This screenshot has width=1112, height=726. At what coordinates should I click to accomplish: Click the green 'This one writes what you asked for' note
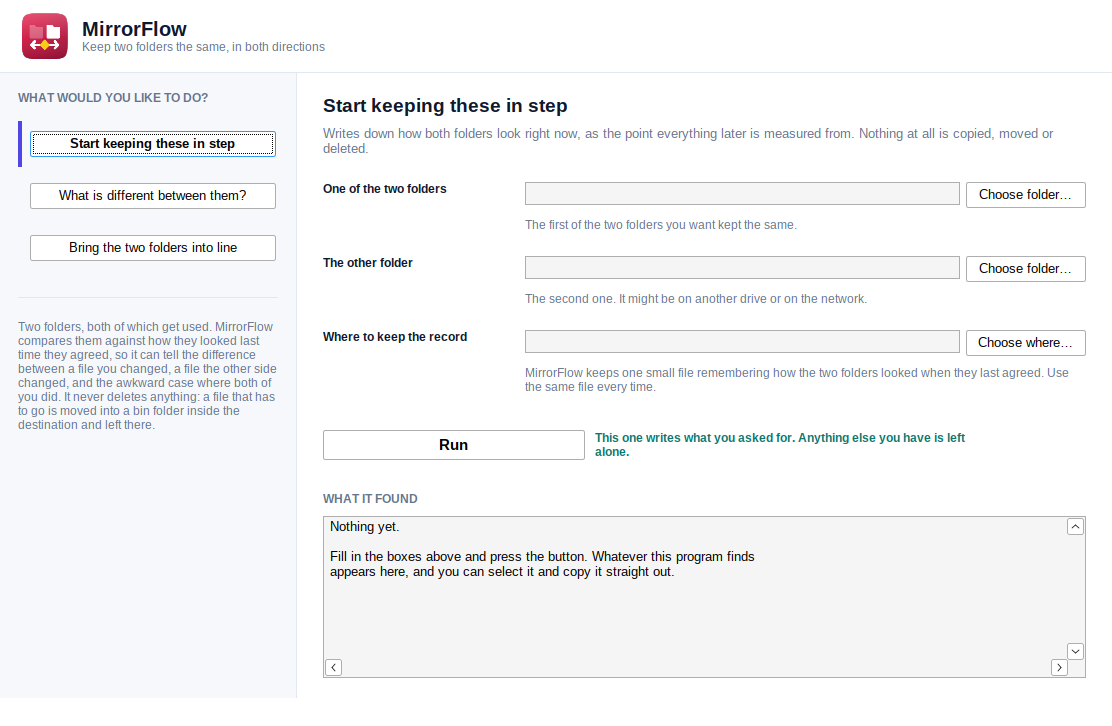tap(779, 445)
